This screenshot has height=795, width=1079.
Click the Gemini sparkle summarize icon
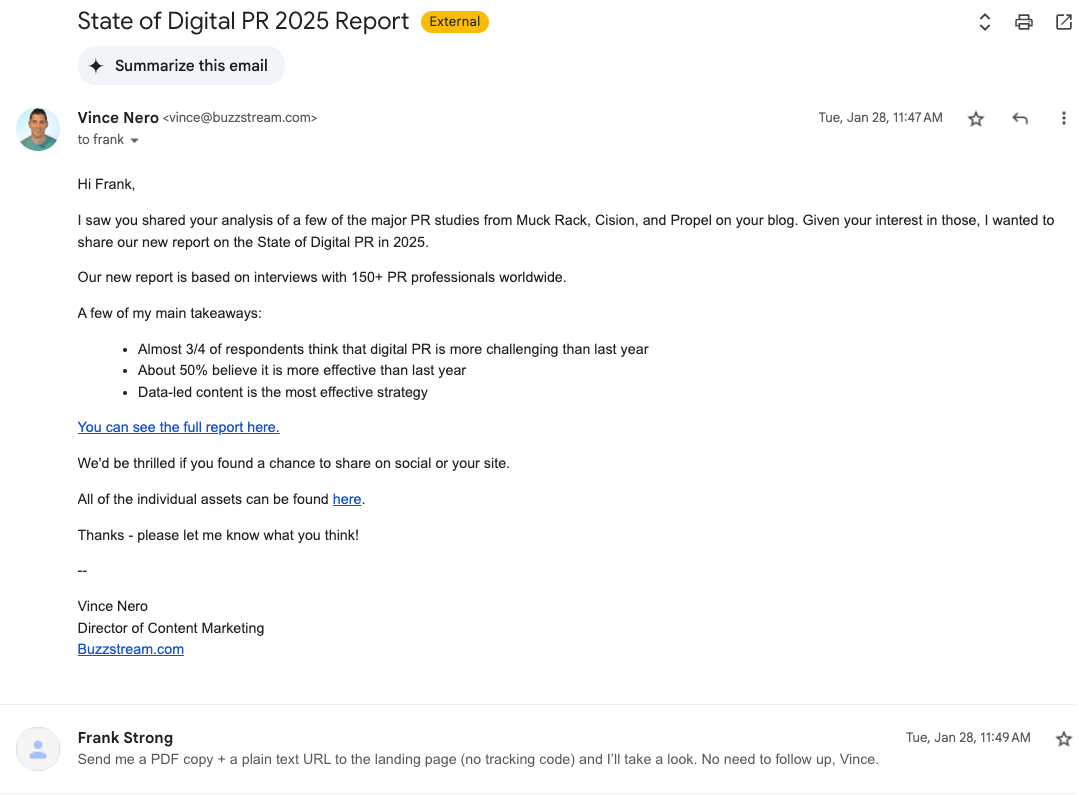pyautogui.click(x=96, y=66)
